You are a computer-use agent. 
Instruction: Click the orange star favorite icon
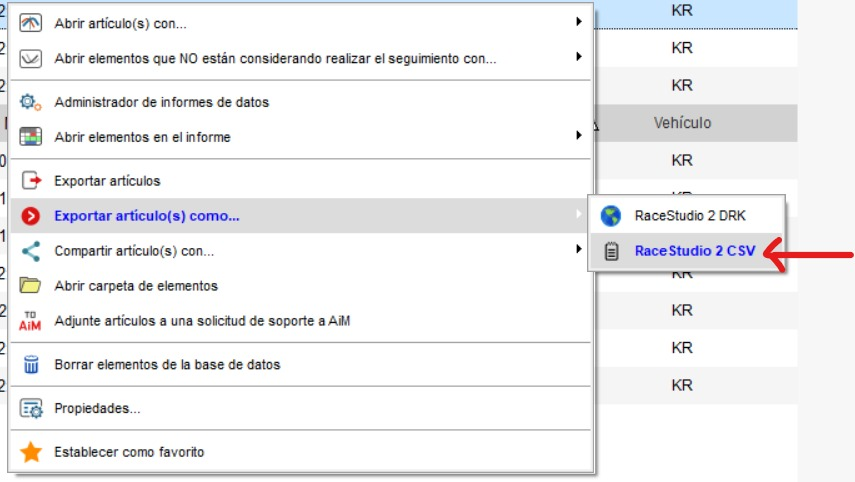[x=31, y=451]
